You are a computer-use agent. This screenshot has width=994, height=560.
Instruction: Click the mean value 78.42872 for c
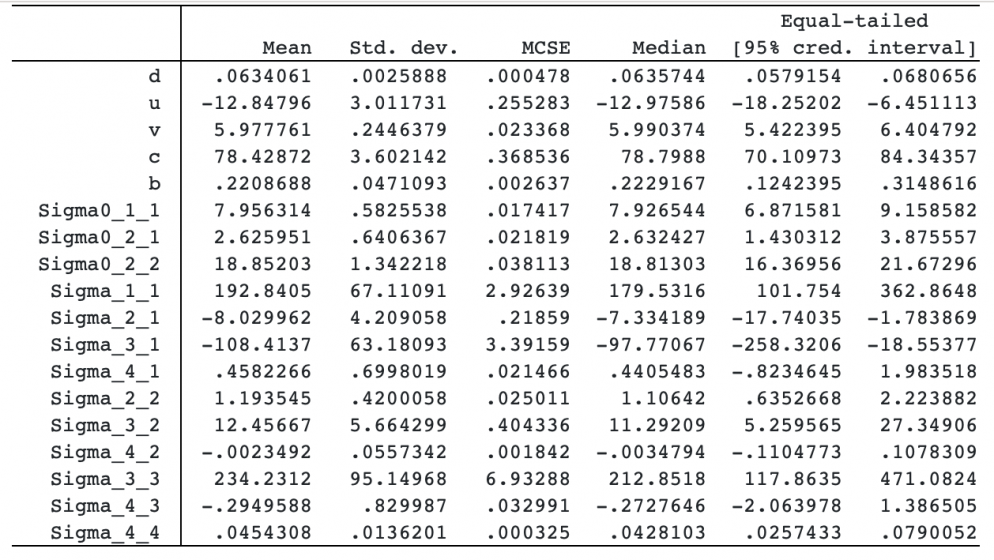262,157
